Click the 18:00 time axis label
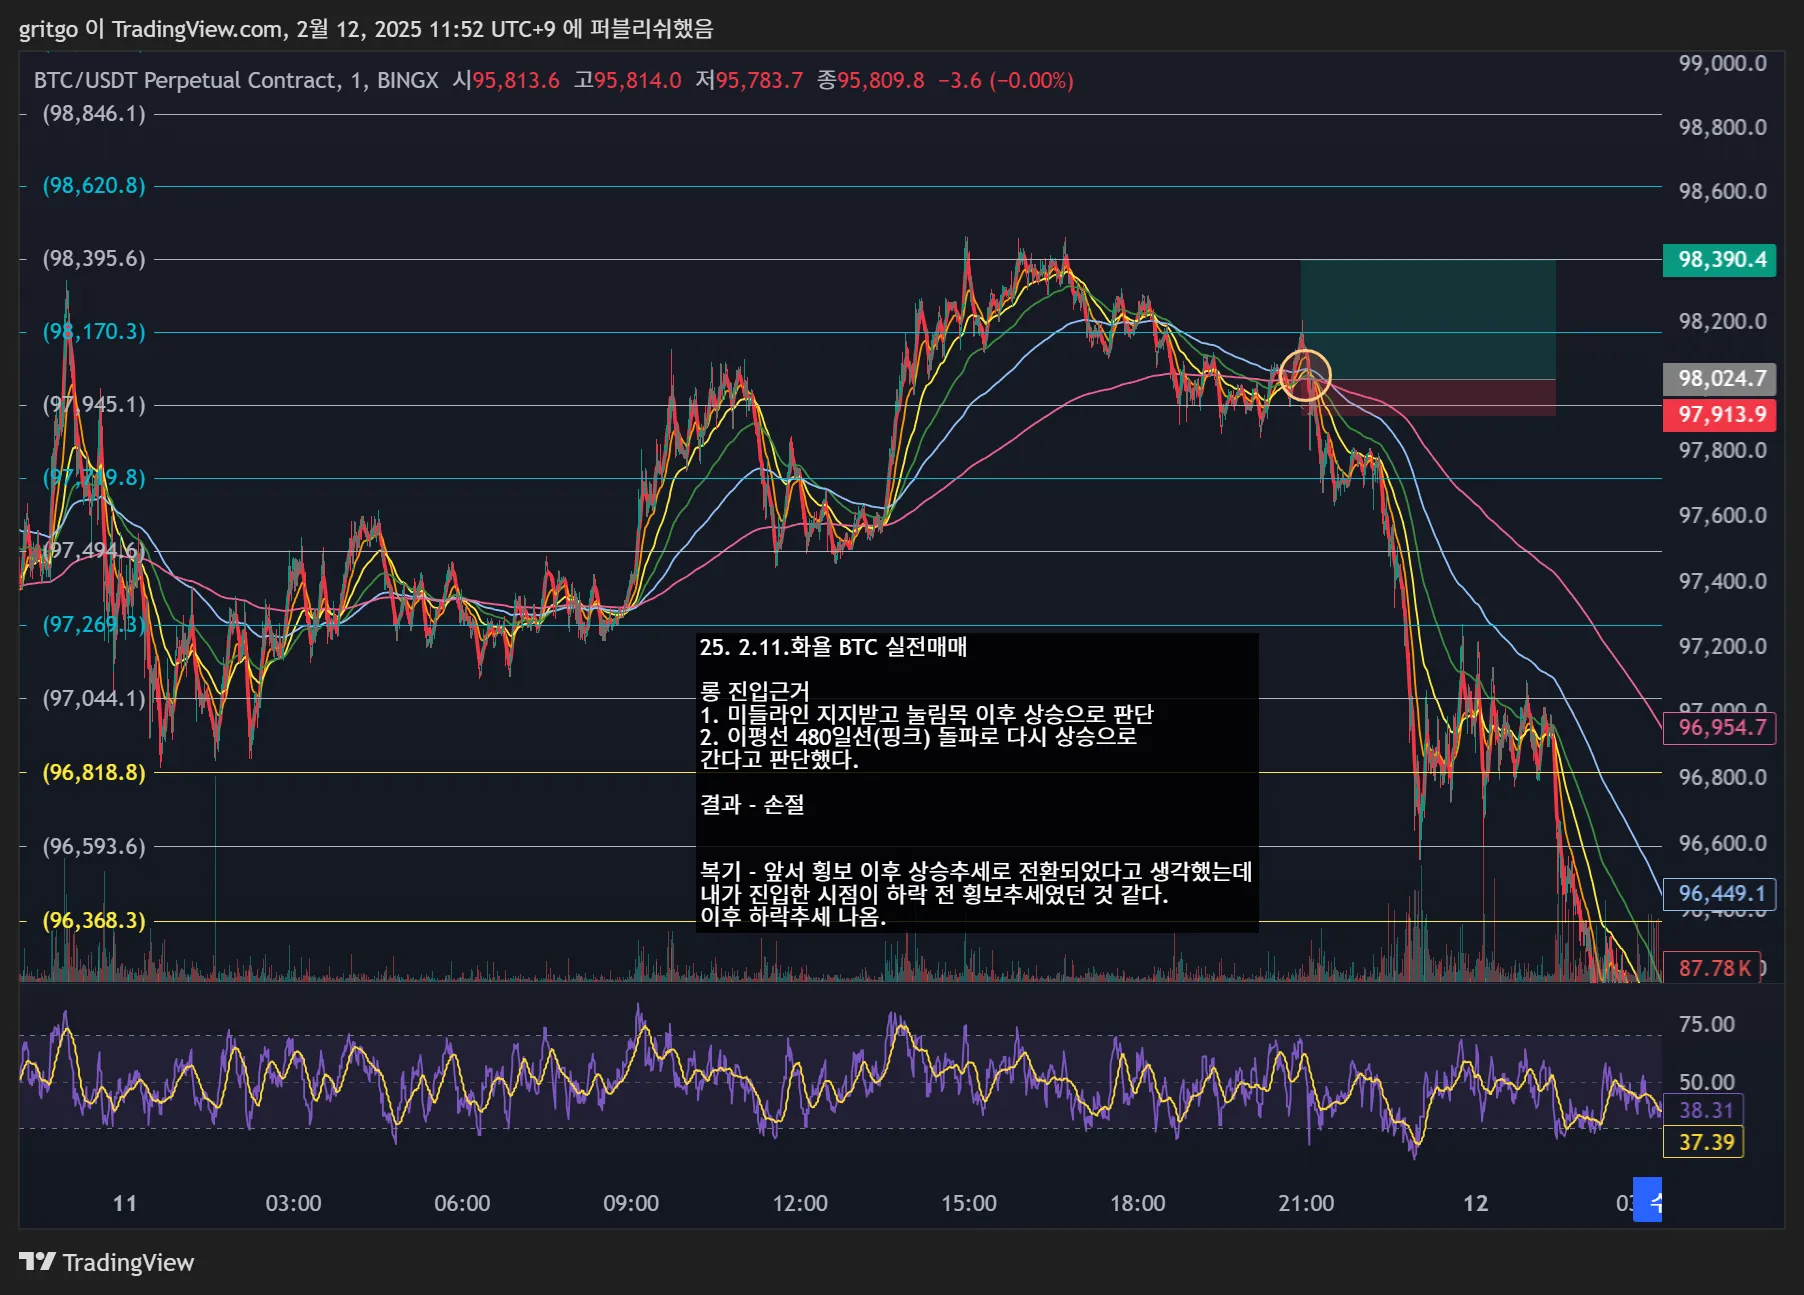This screenshot has width=1804, height=1295. pos(1138,1203)
